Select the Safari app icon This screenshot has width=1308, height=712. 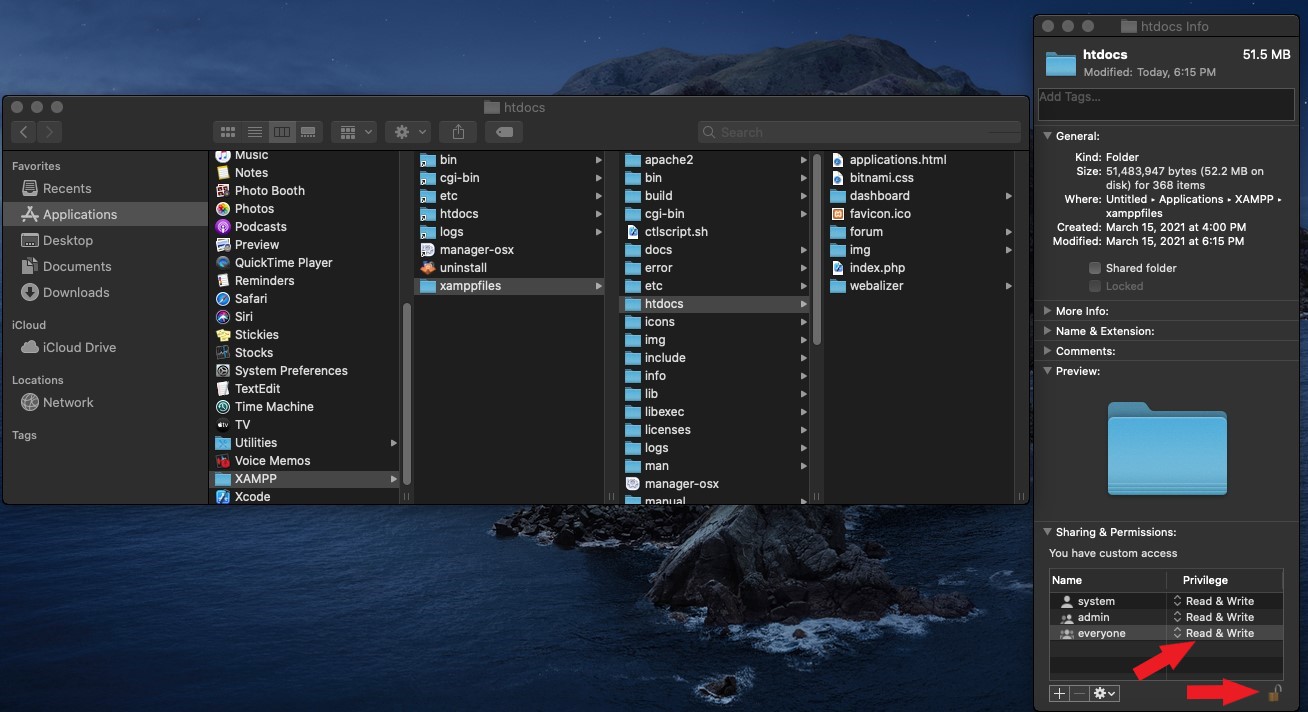[x=223, y=298]
